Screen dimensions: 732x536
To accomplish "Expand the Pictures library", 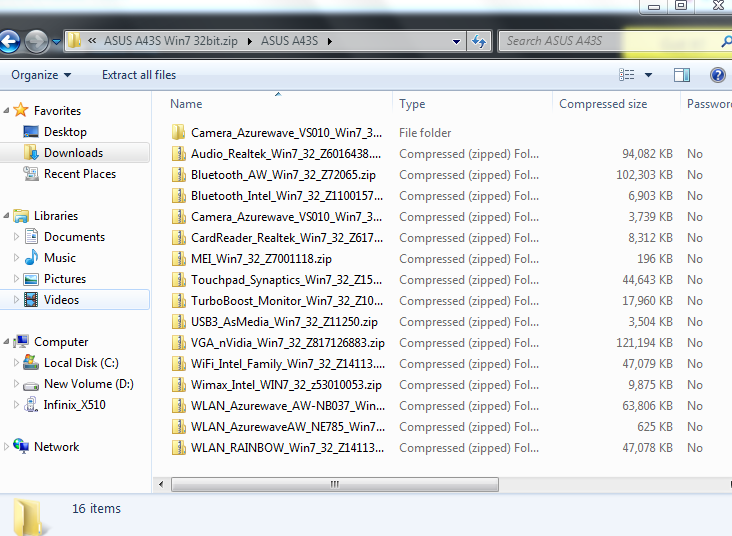I will [16, 279].
